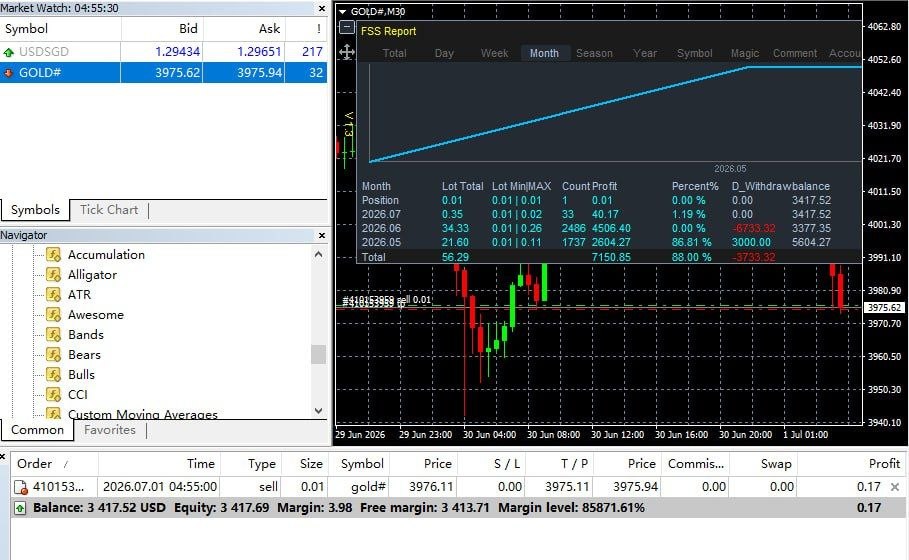909x560 pixels.
Task: Sort trades by Order column
Action: pos(54,464)
